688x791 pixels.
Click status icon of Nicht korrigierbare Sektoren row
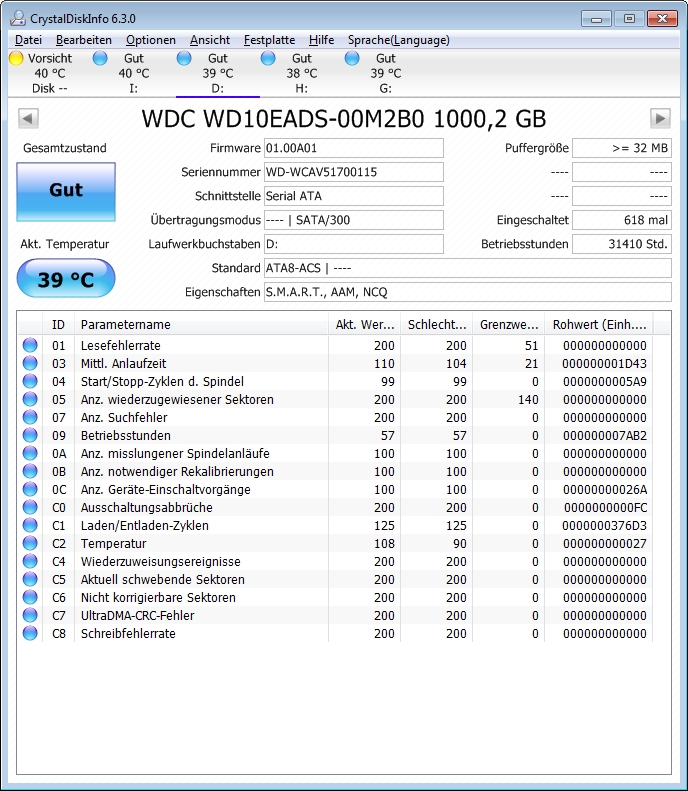coord(30,597)
